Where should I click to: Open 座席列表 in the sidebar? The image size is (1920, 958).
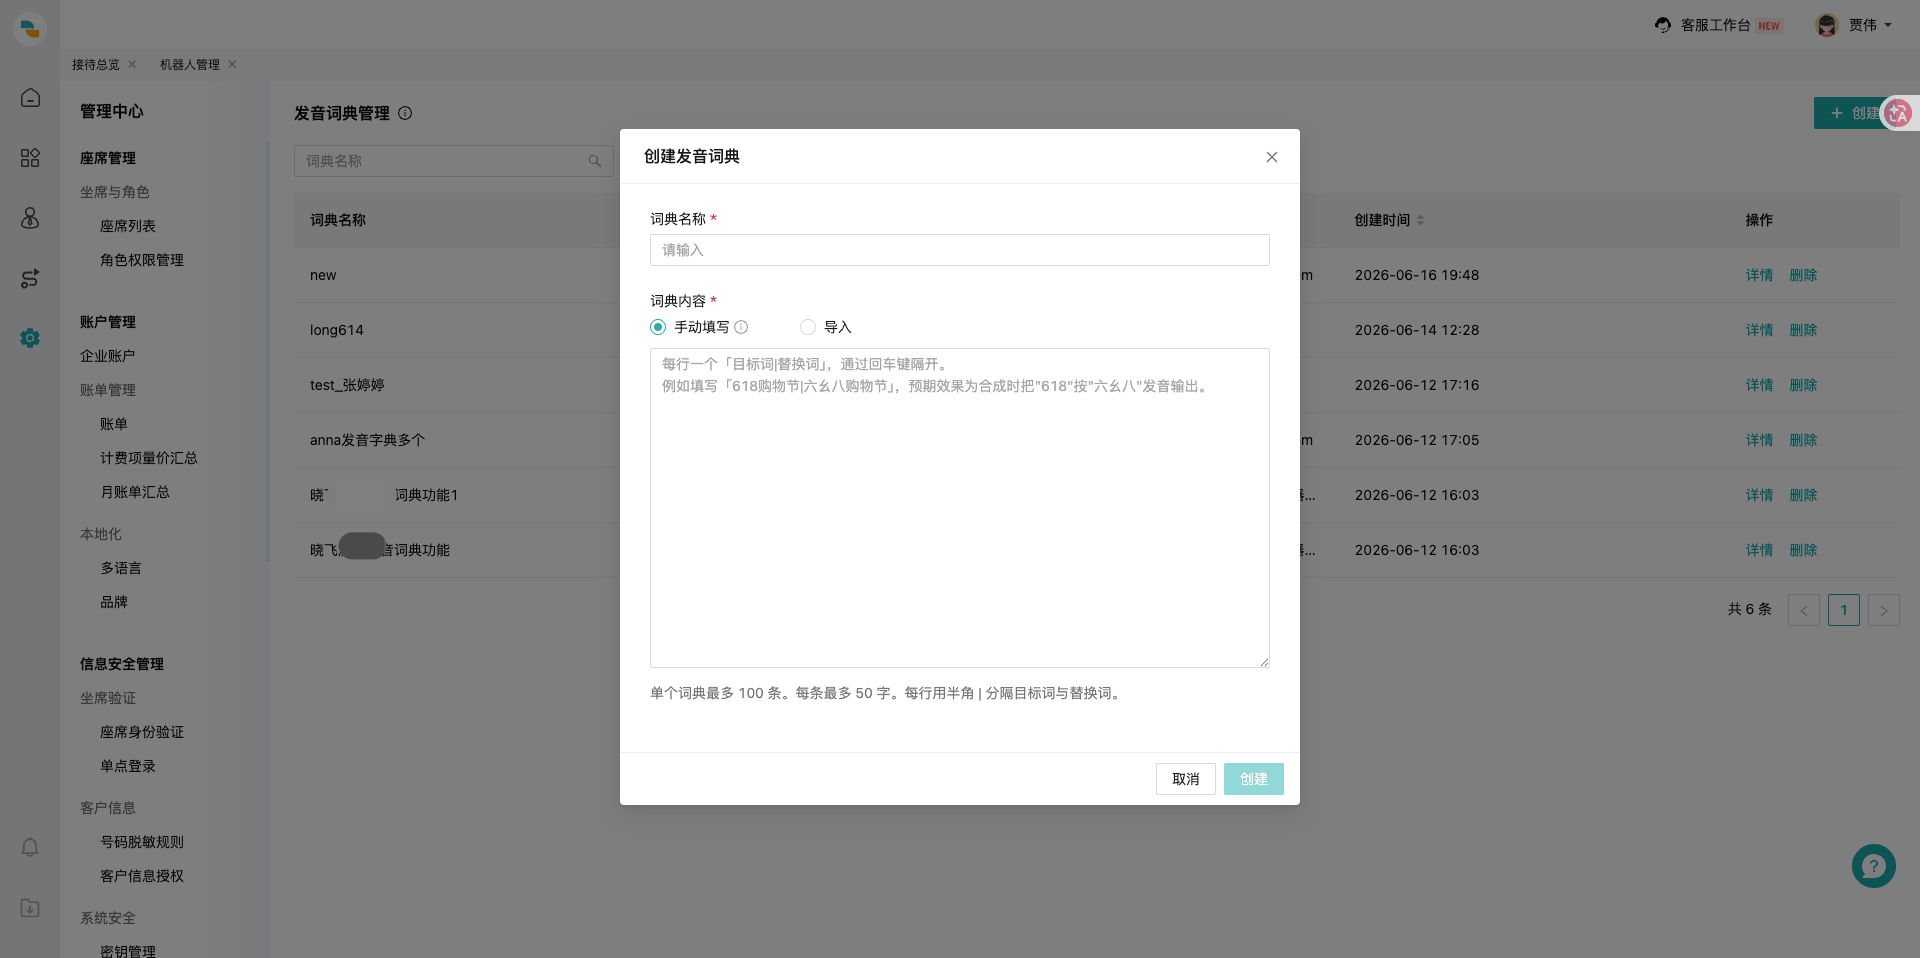(x=128, y=226)
